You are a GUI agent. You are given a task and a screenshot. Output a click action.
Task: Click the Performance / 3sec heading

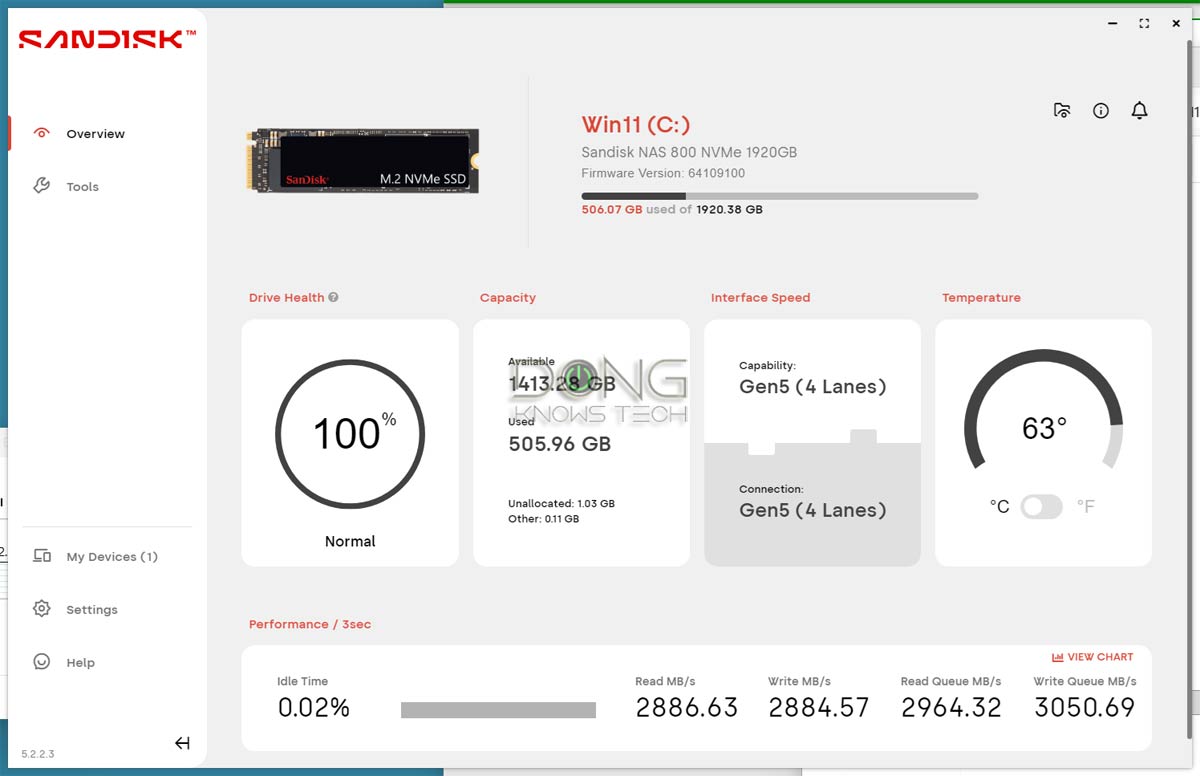(x=310, y=624)
